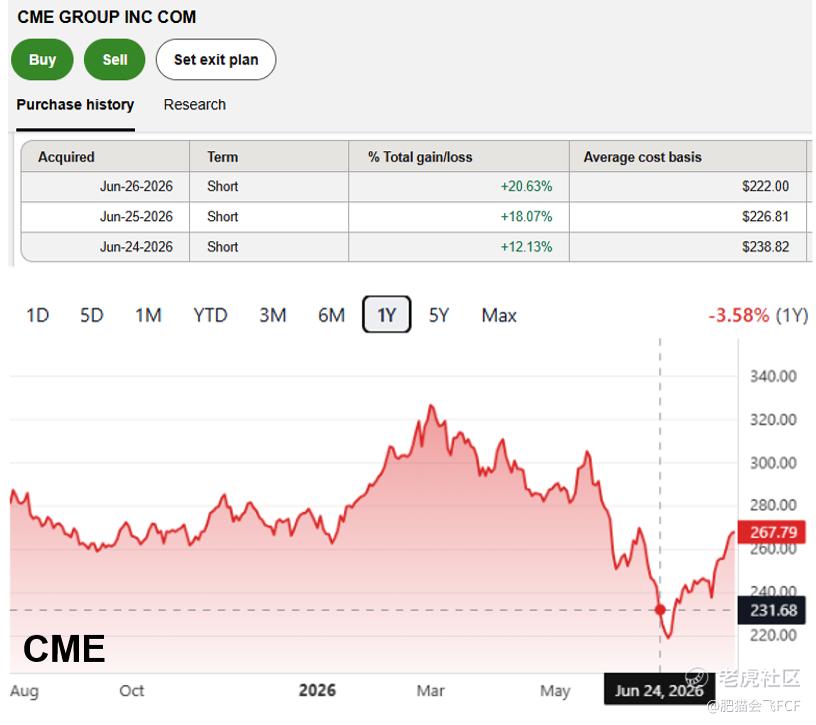Choose the 3M time range
This screenshot has height=725, width=816.
[273, 315]
